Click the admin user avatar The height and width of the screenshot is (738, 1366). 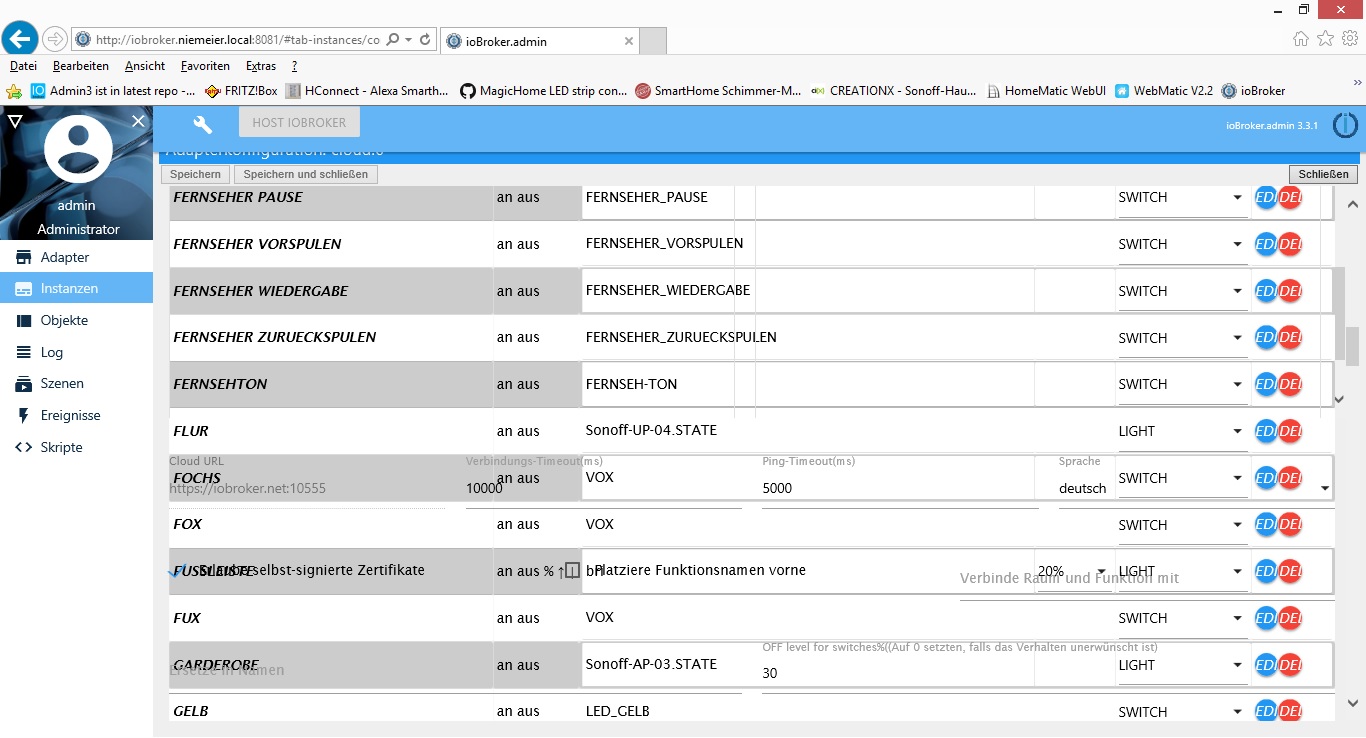click(78, 148)
